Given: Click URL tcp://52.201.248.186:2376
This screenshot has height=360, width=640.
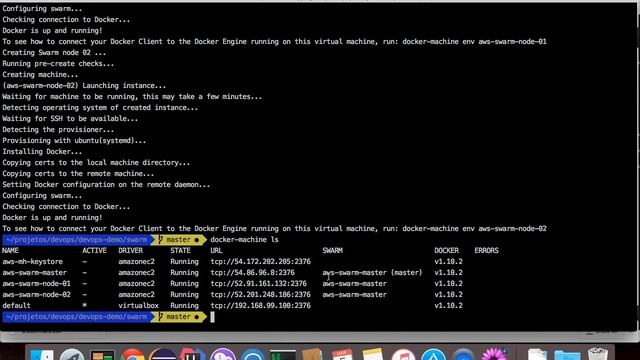Looking at the screenshot, I should click(x=260, y=295).
